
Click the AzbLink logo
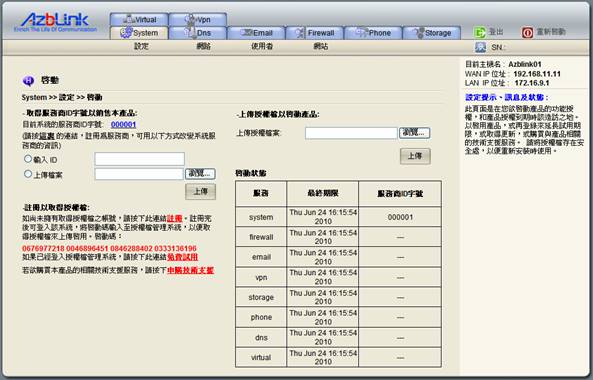point(55,22)
